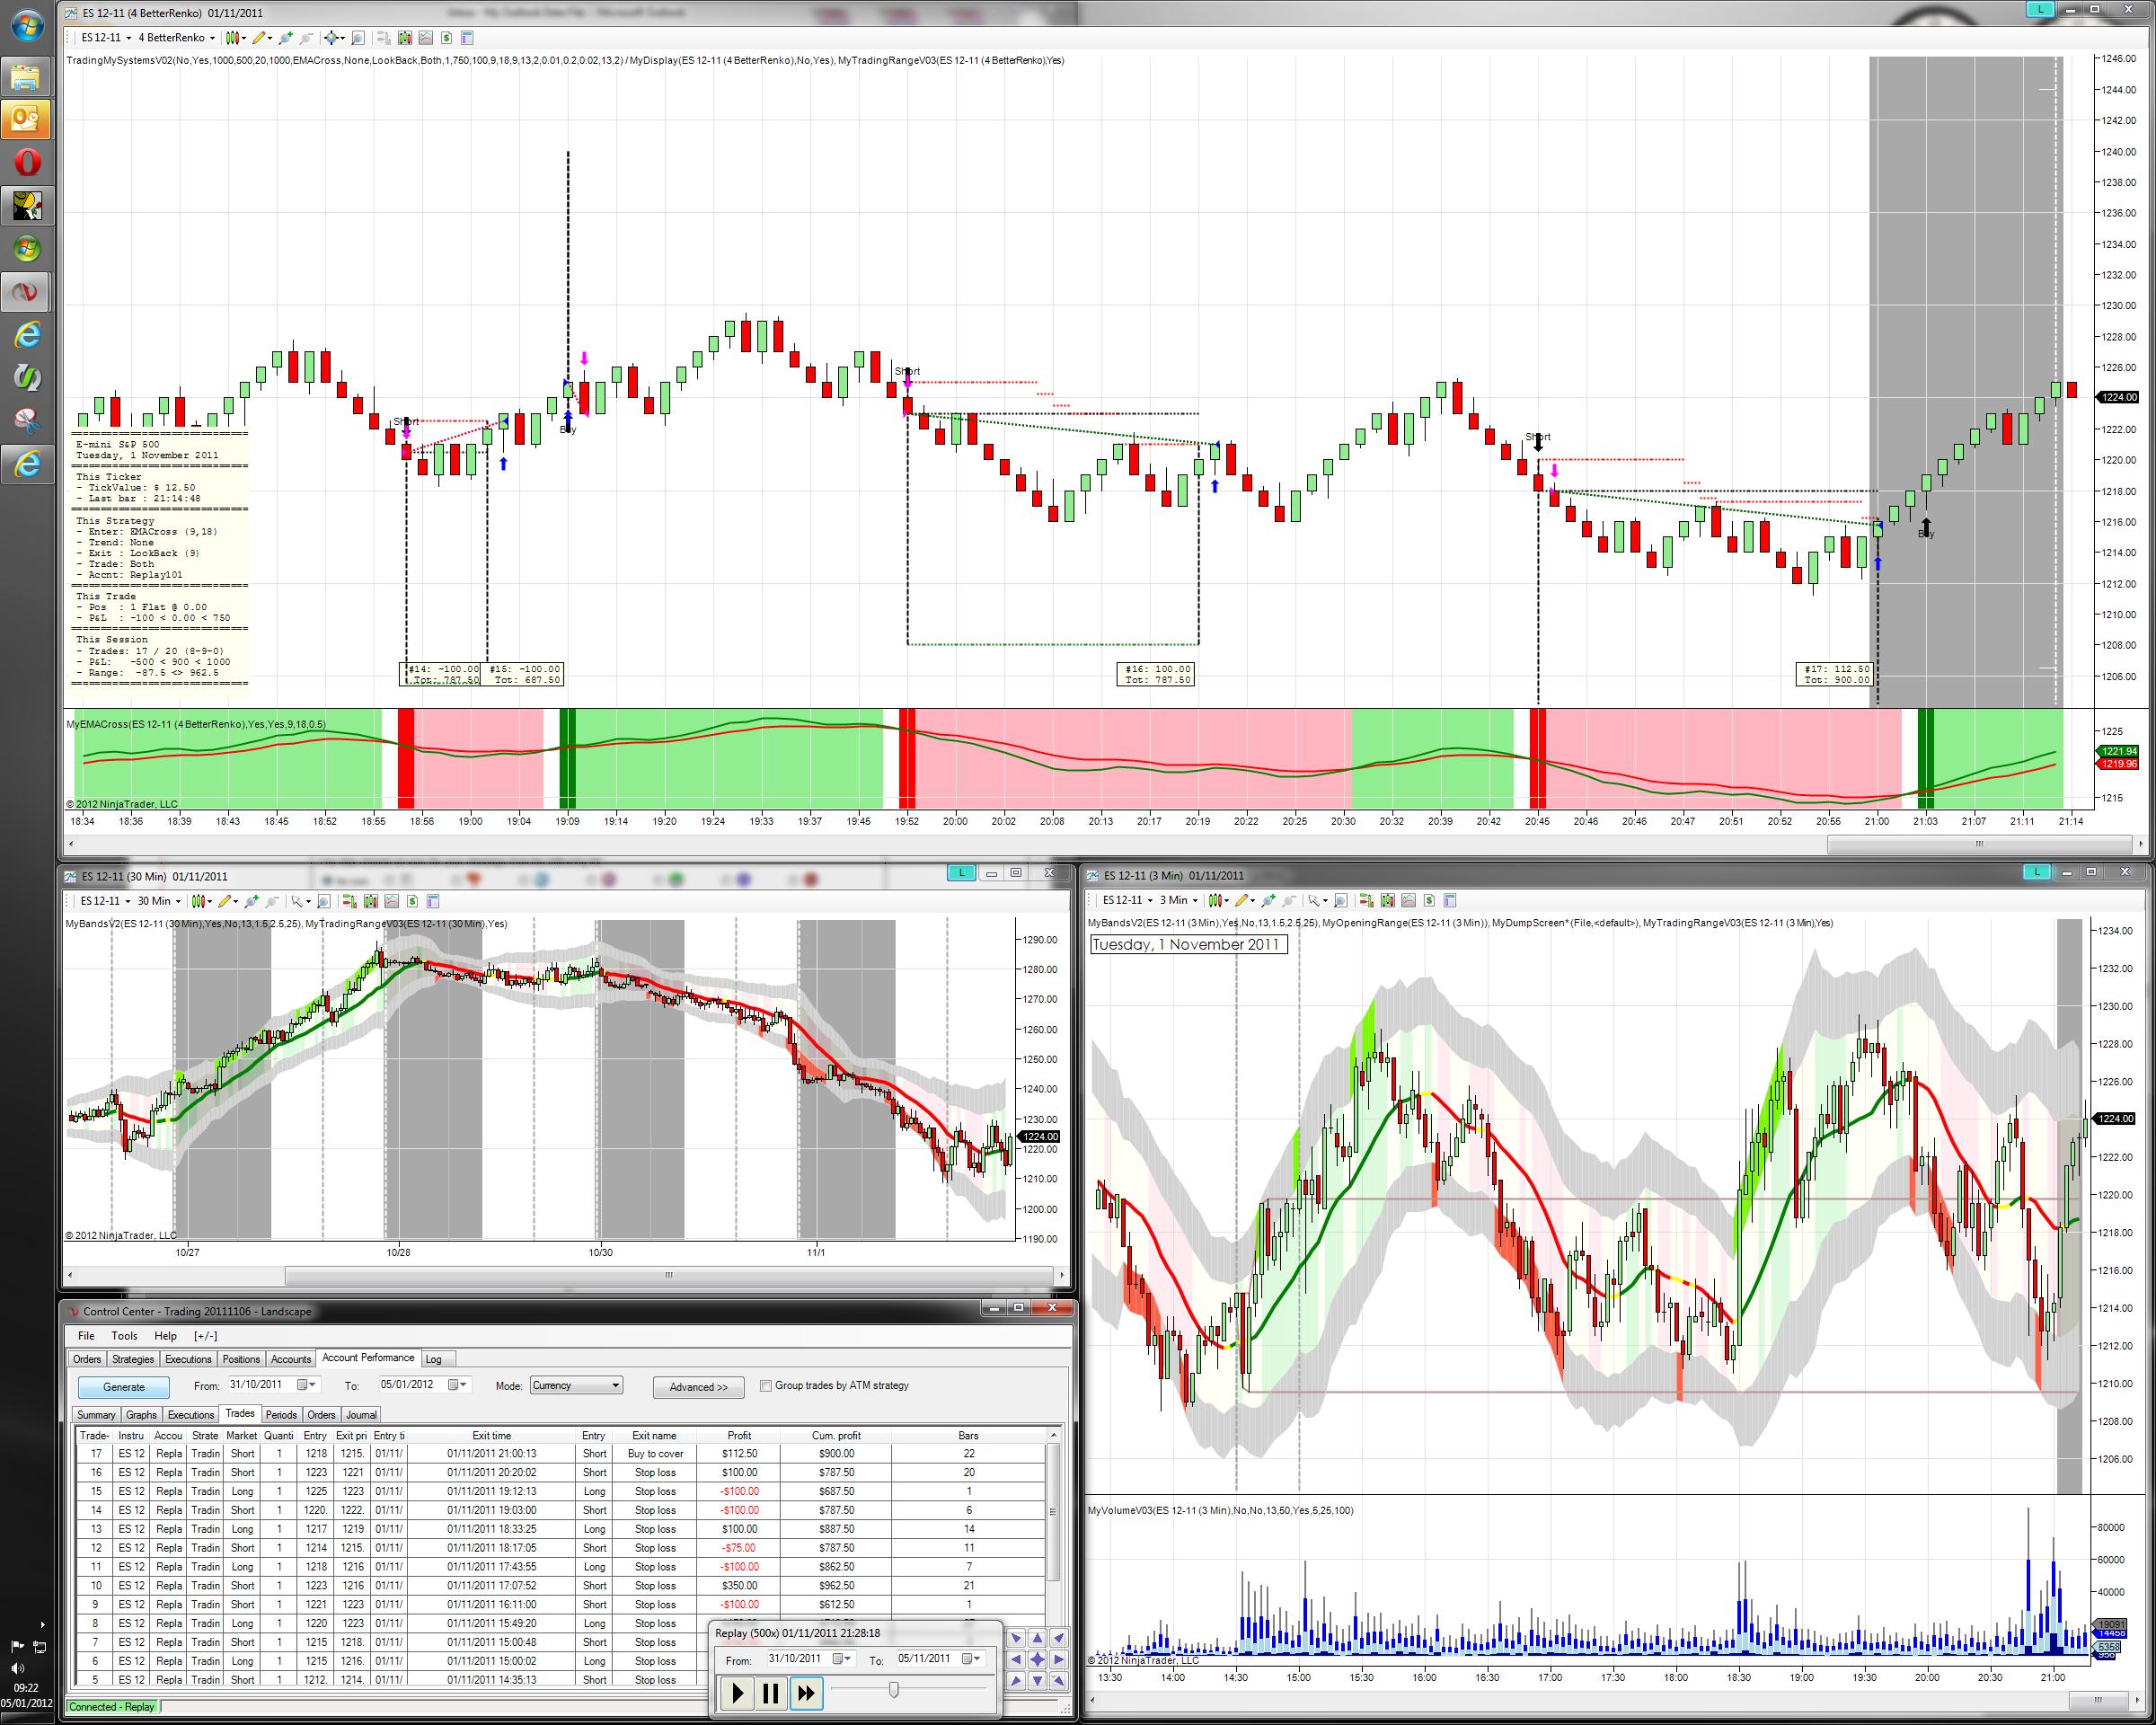Viewport: 2156px width, 1725px height.
Task: Open the crosshair cursor tool in top chart
Action: click(x=331, y=38)
